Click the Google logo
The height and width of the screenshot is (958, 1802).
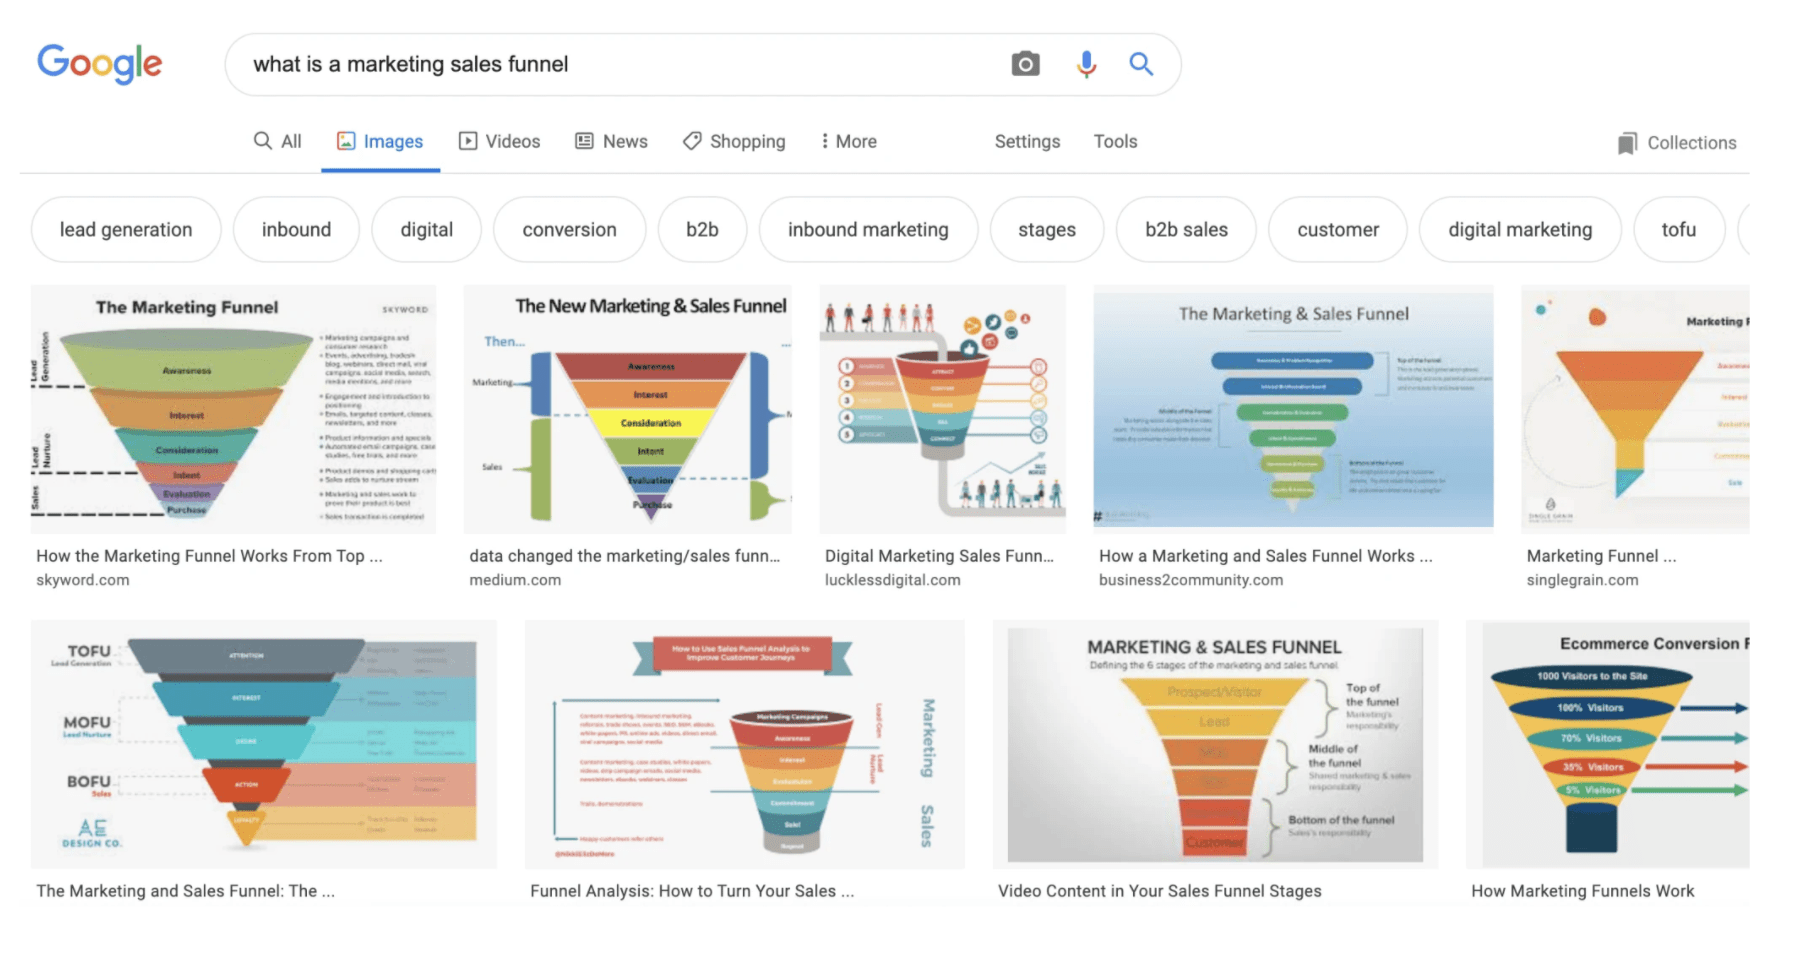[x=99, y=63]
